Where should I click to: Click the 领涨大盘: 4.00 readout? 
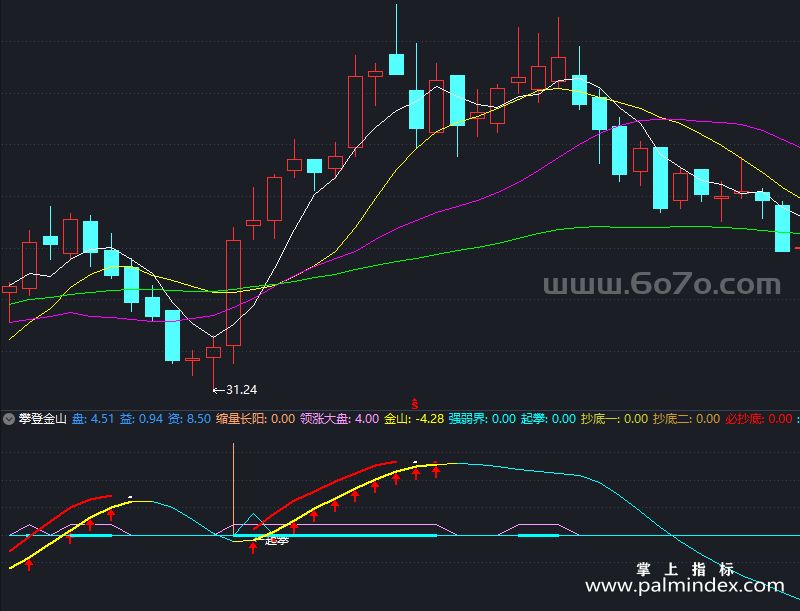[x=339, y=419]
